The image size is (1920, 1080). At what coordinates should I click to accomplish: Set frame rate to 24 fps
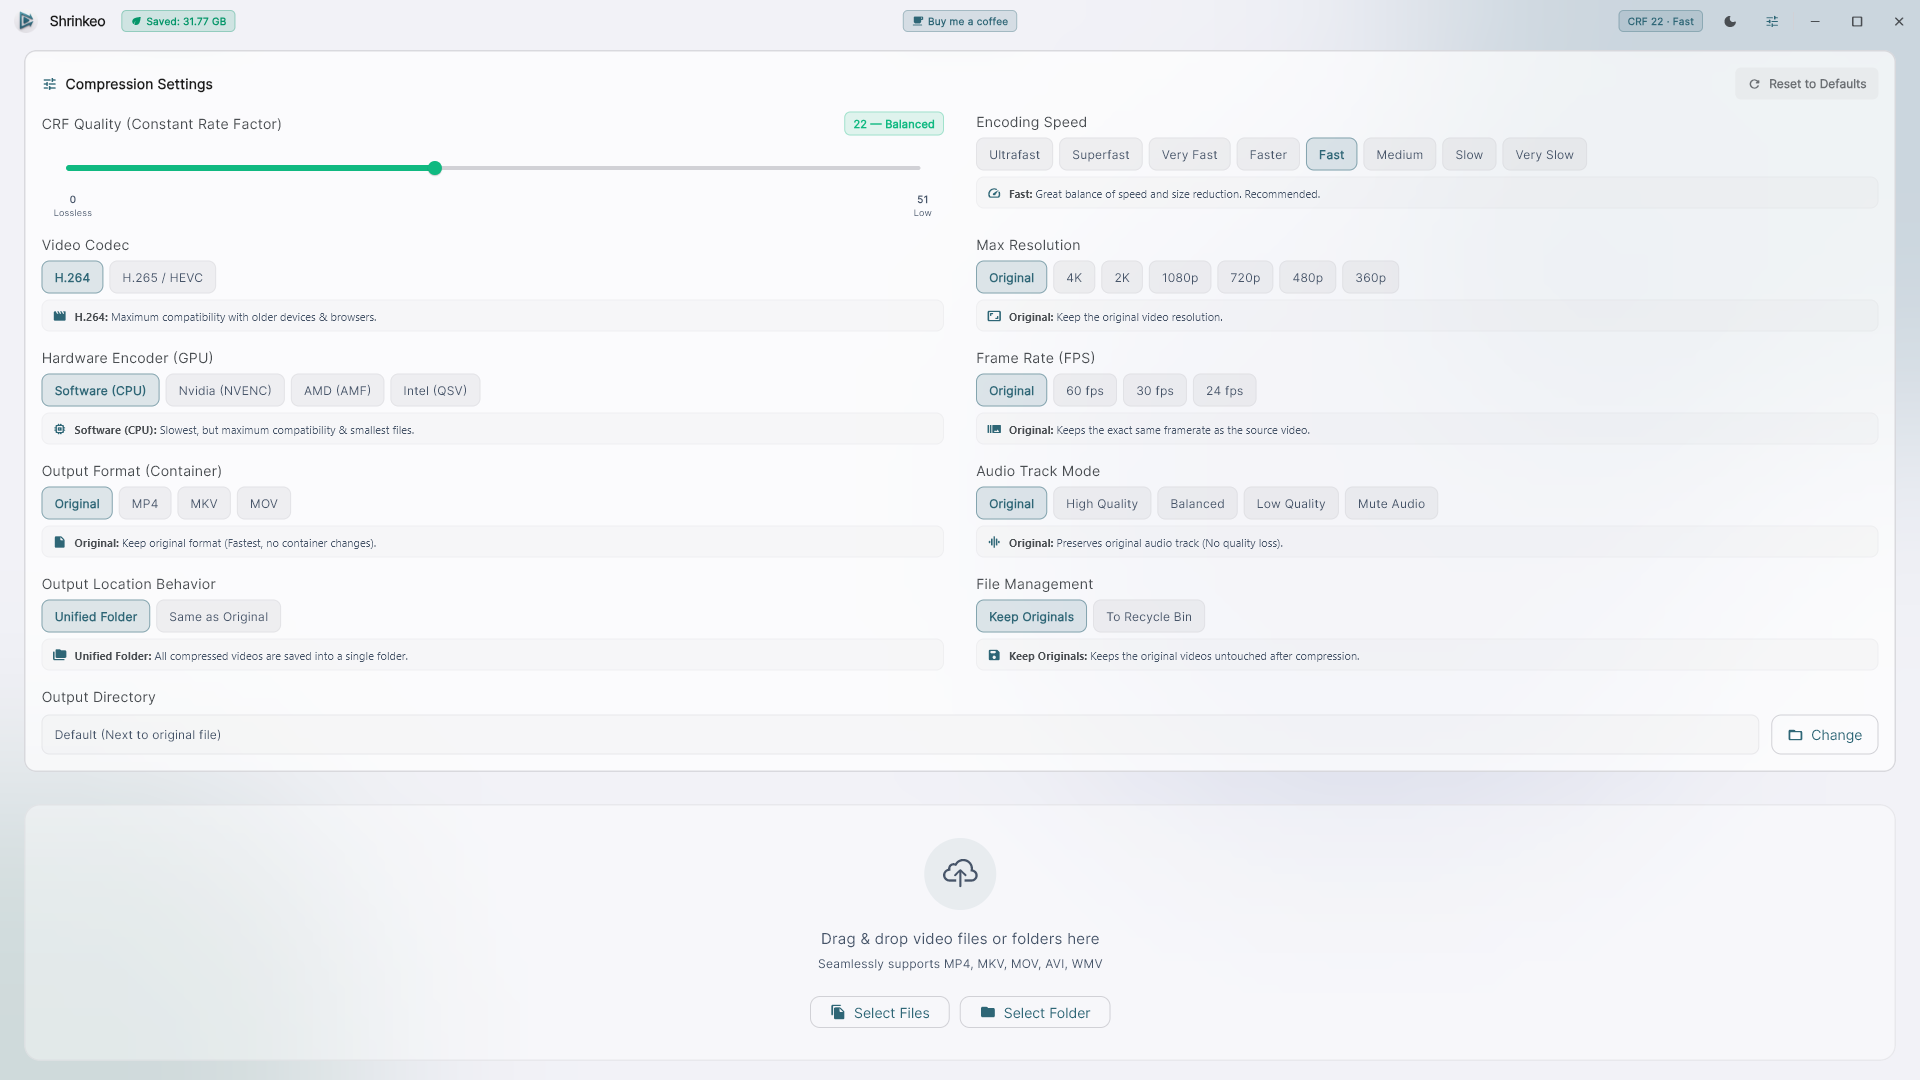(1225, 391)
